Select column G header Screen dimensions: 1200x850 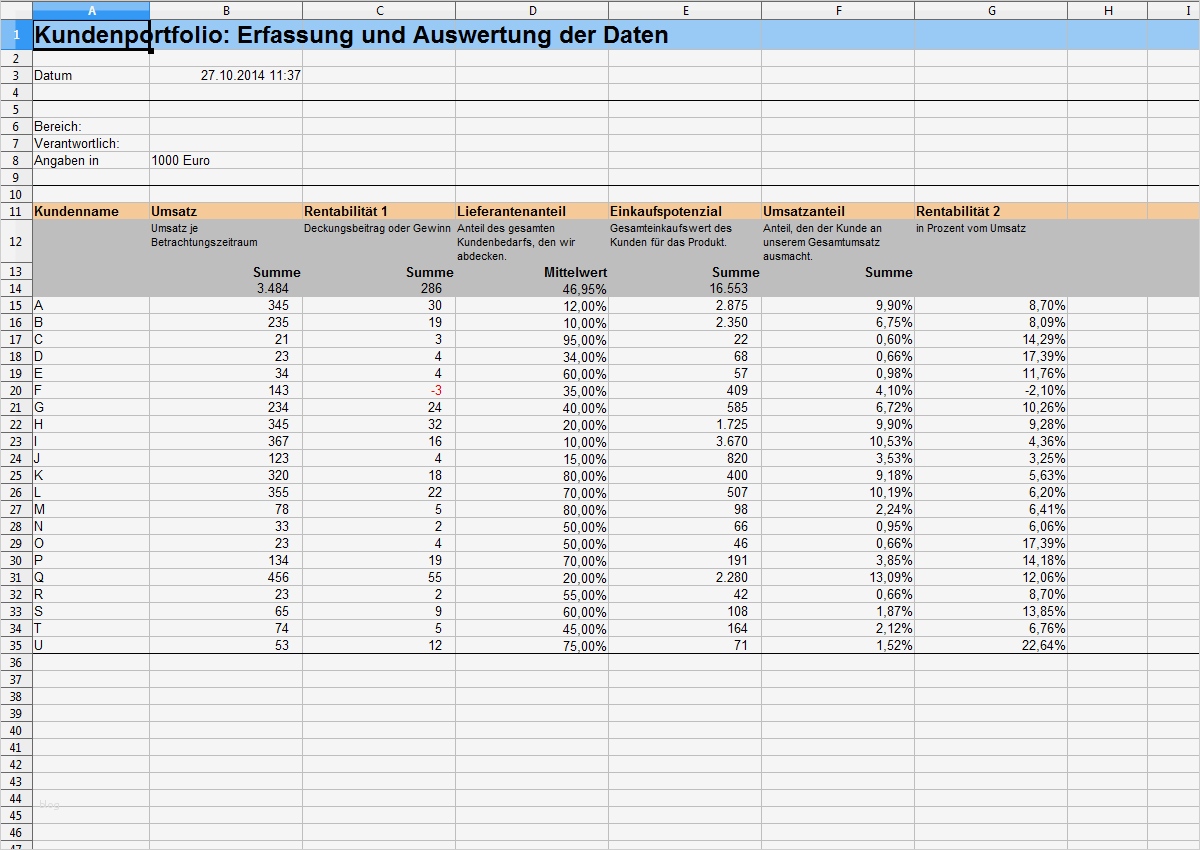tap(991, 10)
